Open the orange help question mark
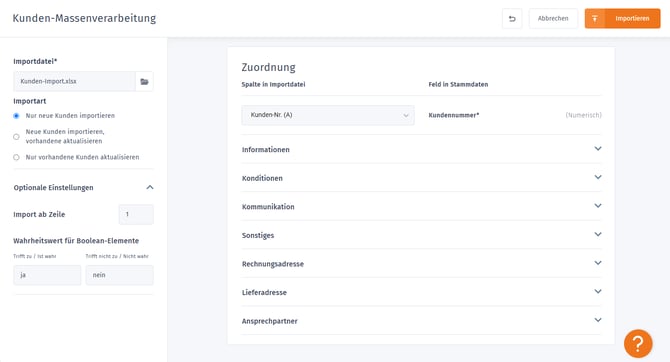Image resolution: width=670 pixels, height=362 pixels. click(638, 343)
